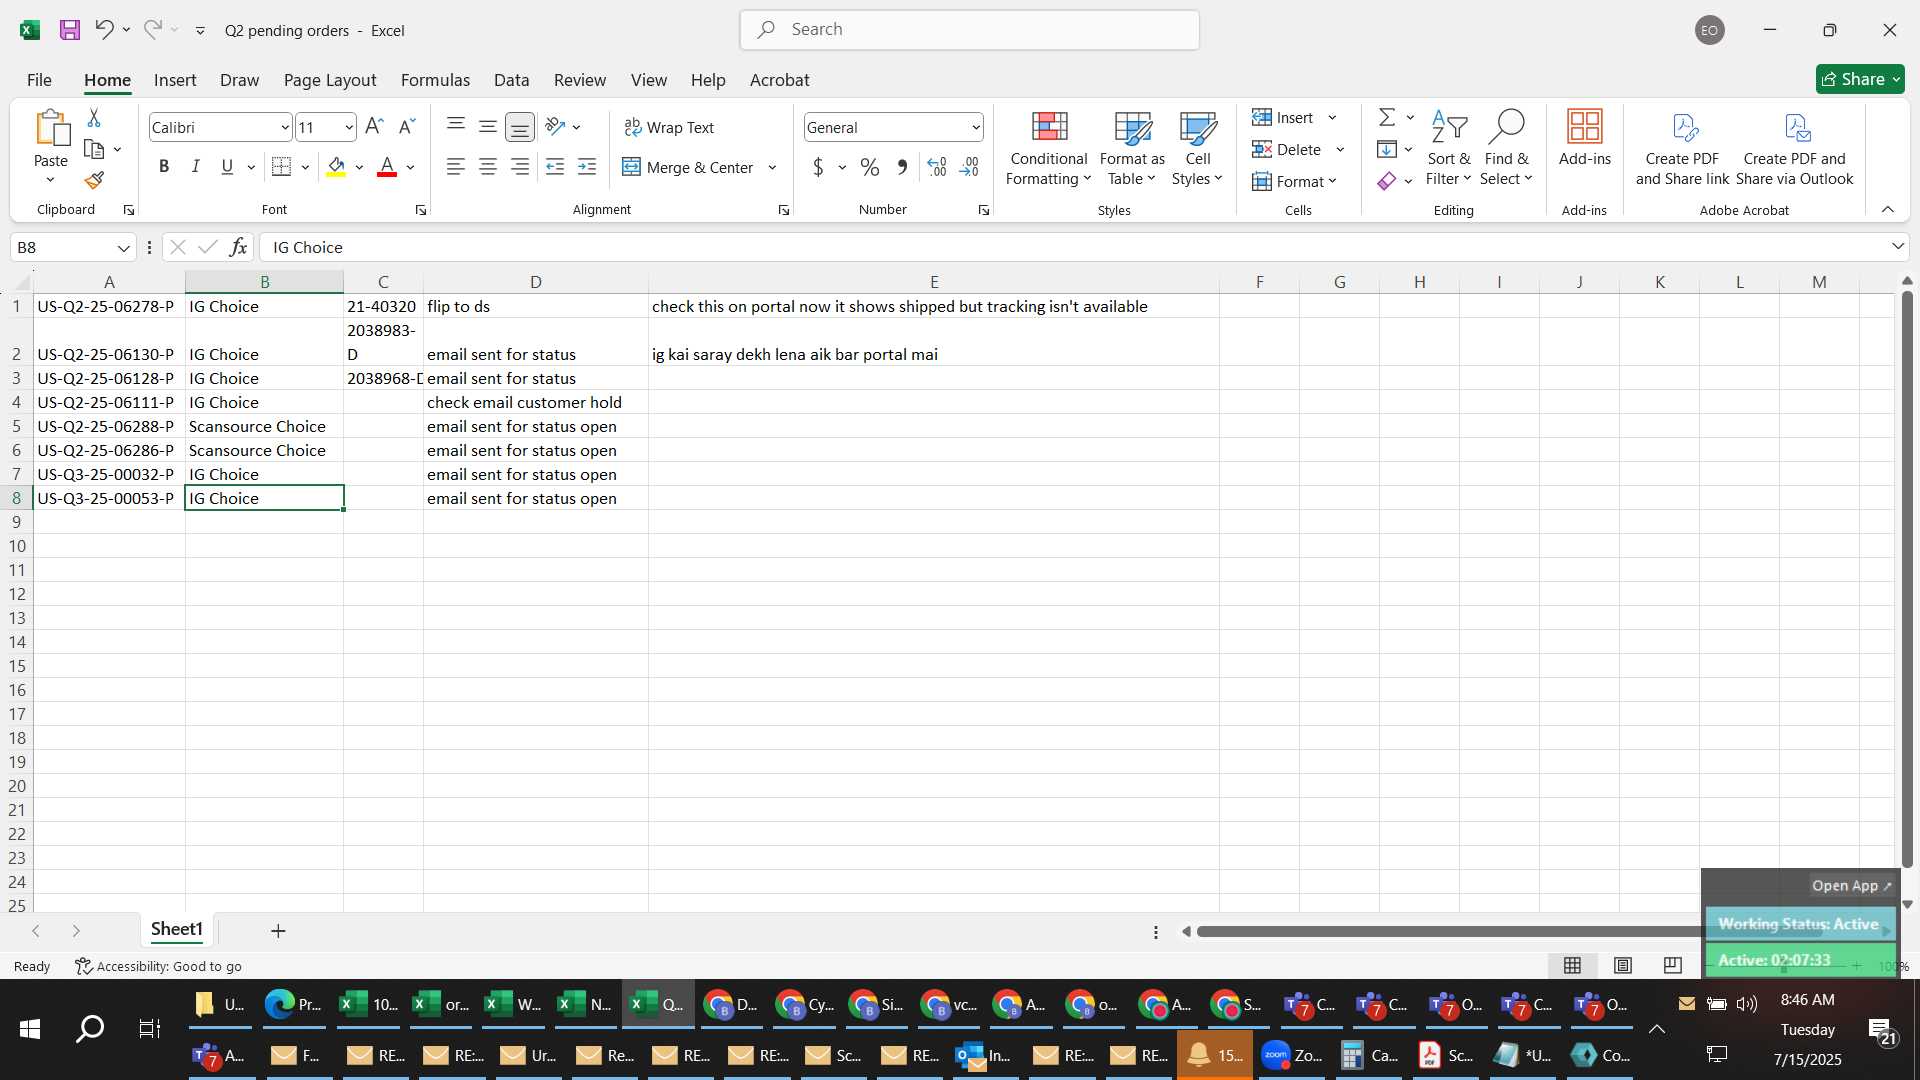1920x1080 pixels.
Task: Apply the borders icon to the cell
Action: [282, 167]
